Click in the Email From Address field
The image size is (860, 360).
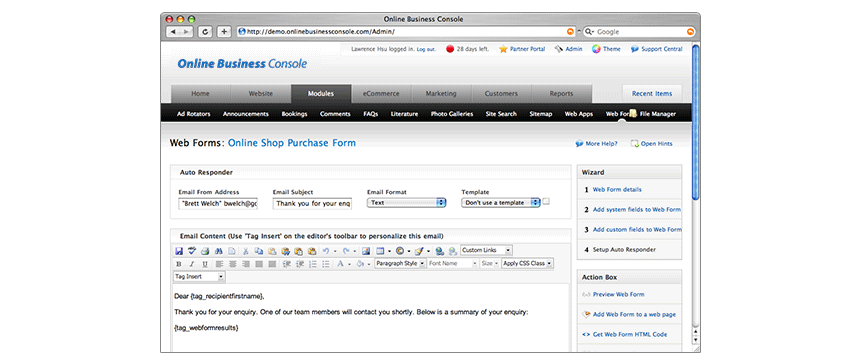coord(218,203)
